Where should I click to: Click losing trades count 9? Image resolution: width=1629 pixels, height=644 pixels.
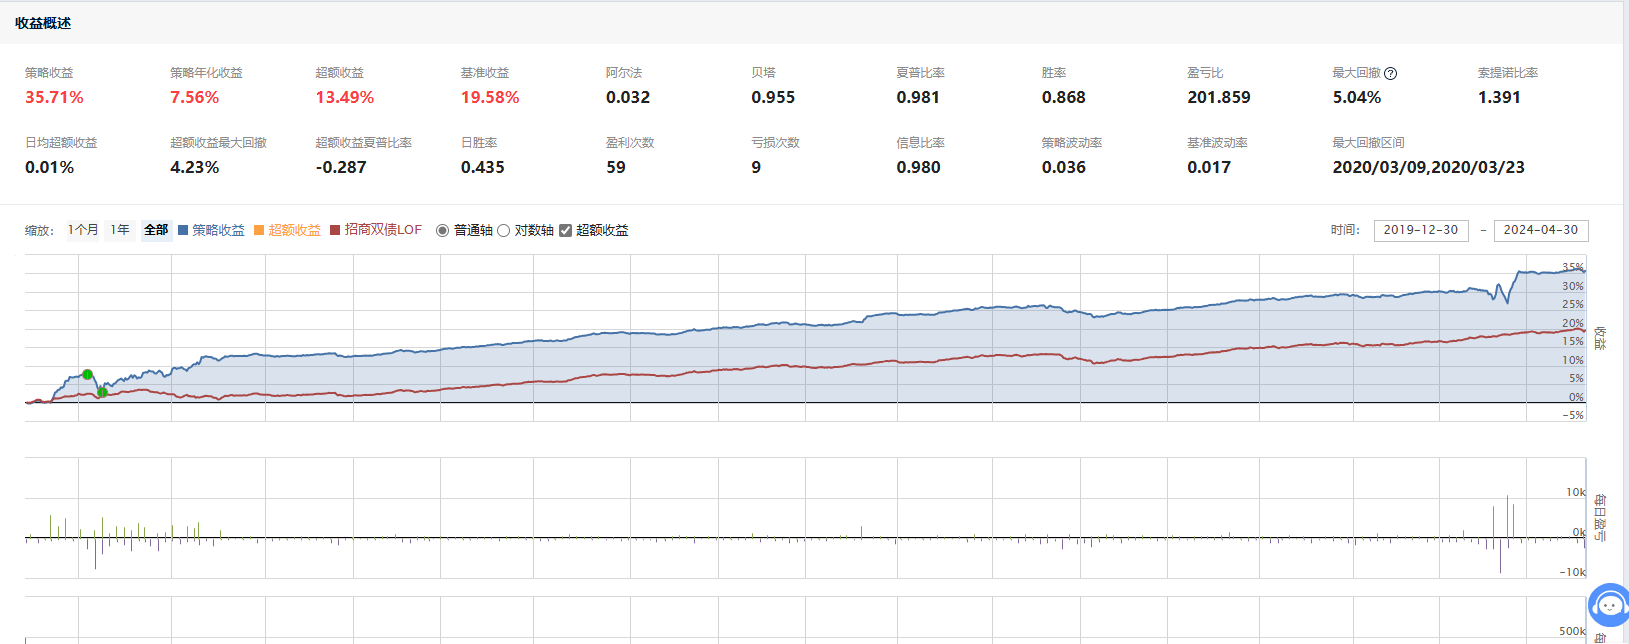[x=756, y=167]
